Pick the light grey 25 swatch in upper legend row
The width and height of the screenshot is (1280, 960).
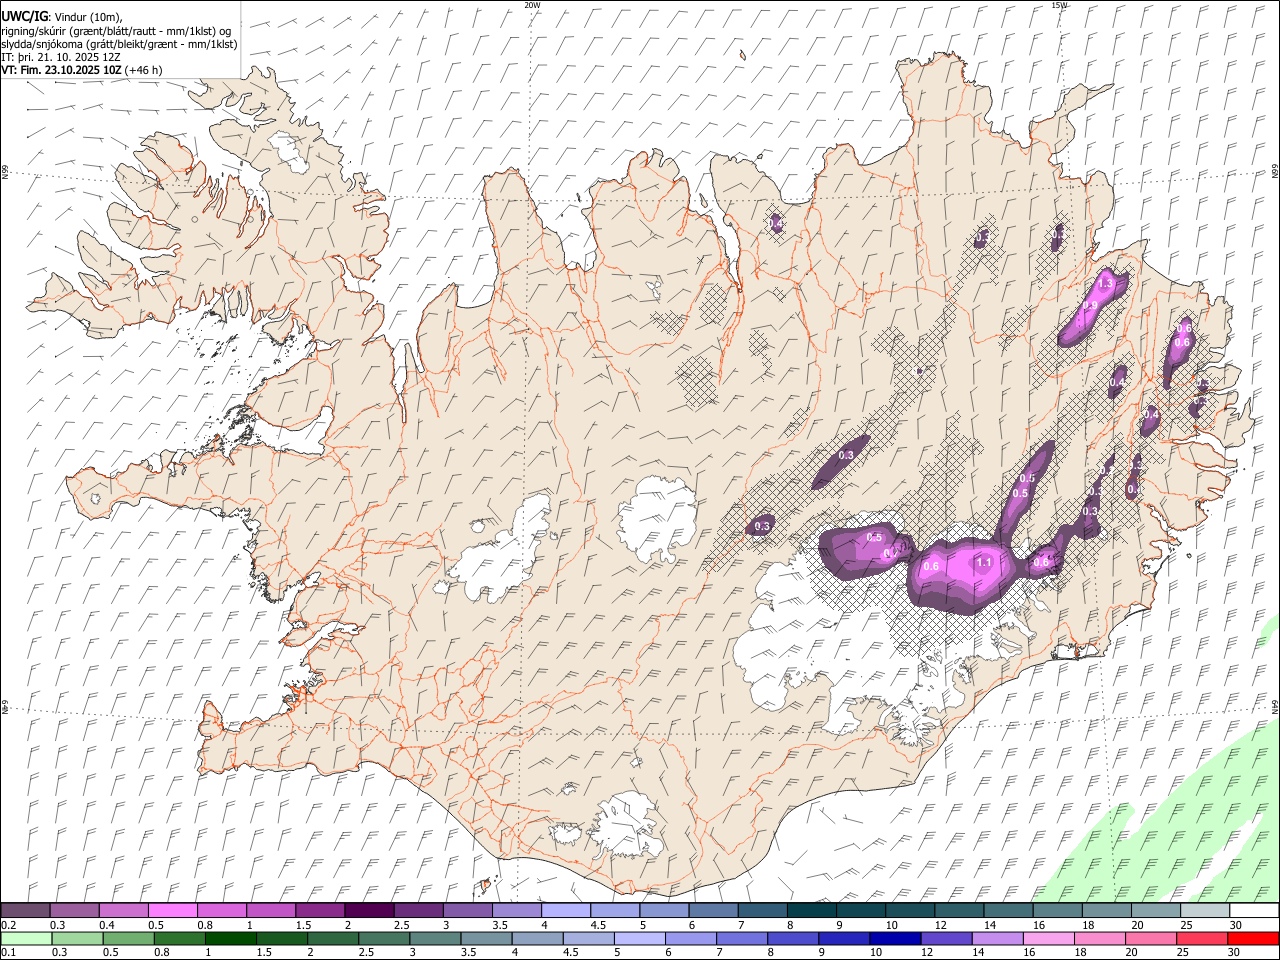[x=1205, y=910]
